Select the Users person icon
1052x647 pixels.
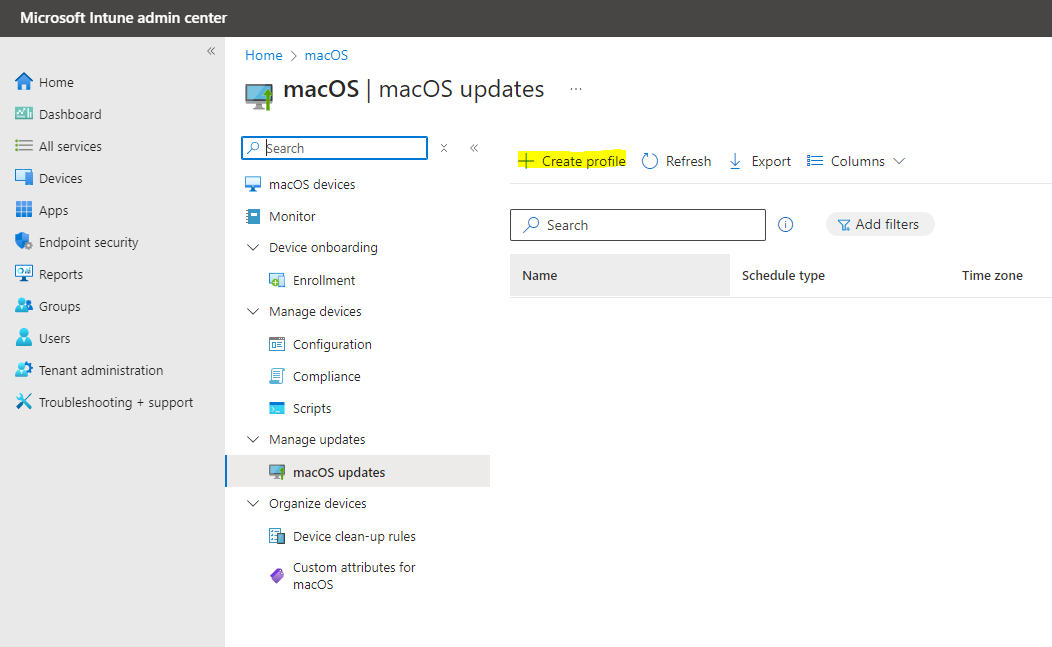(23, 338)
